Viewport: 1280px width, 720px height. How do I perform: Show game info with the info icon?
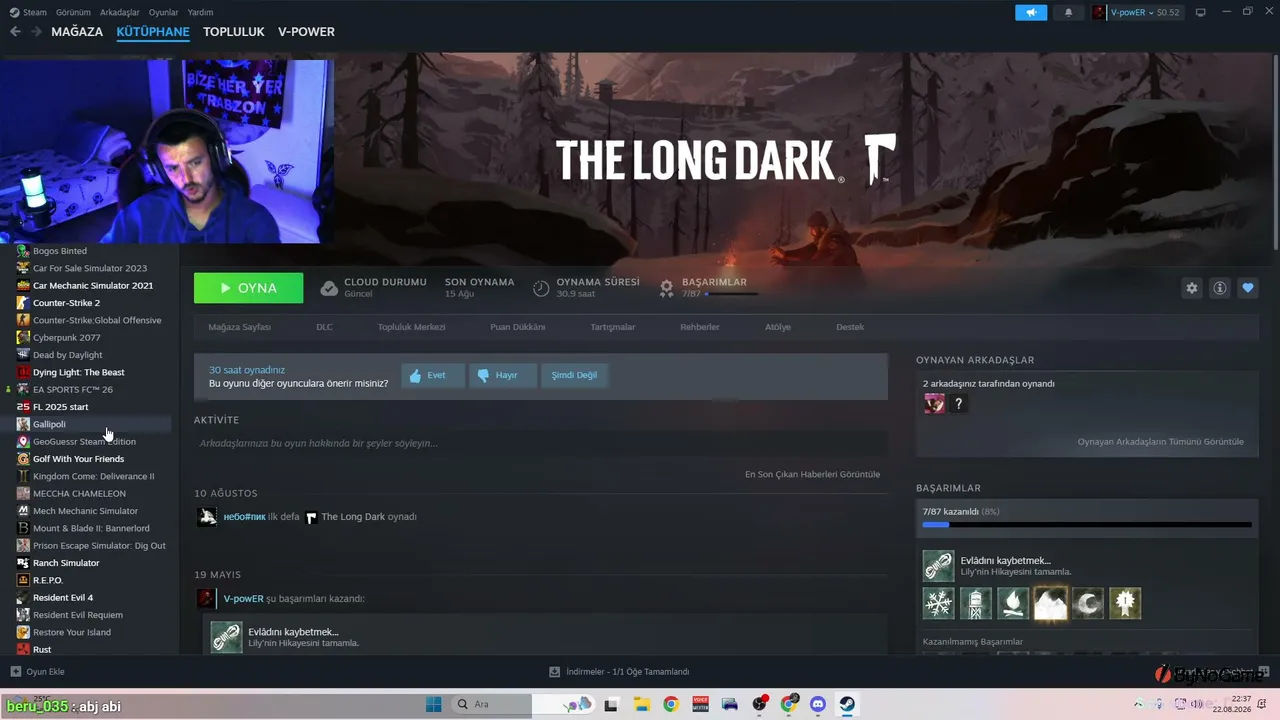coord(1220,288)
